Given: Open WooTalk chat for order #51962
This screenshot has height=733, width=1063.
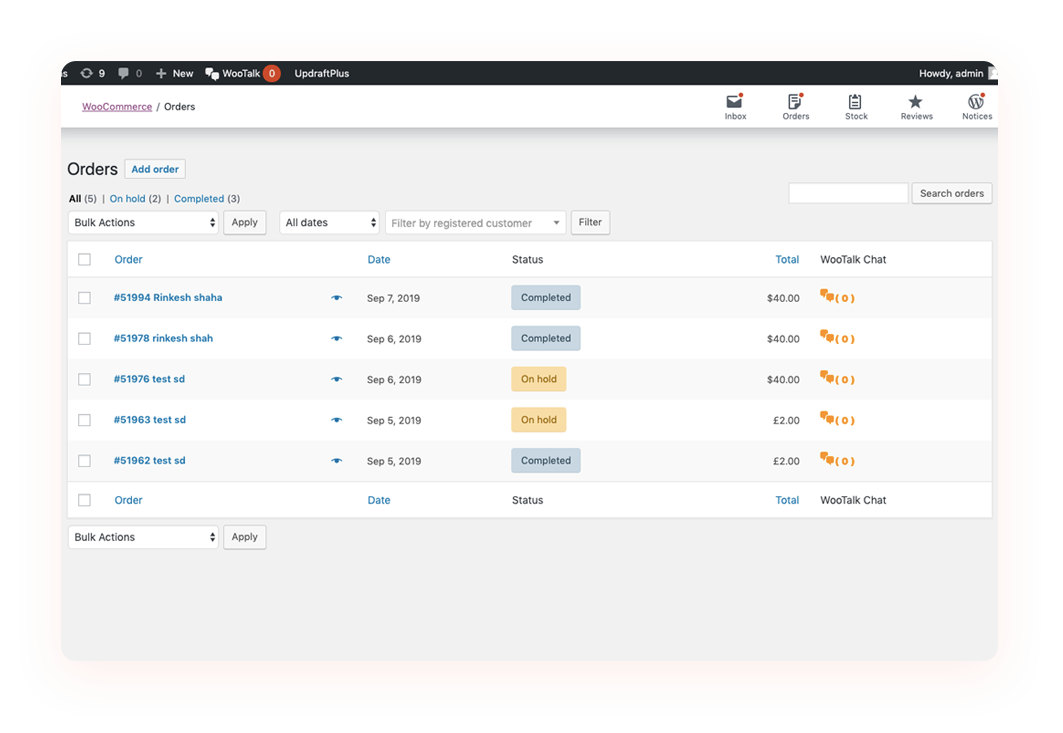Looking at the screenshot, I should (837, 459).
